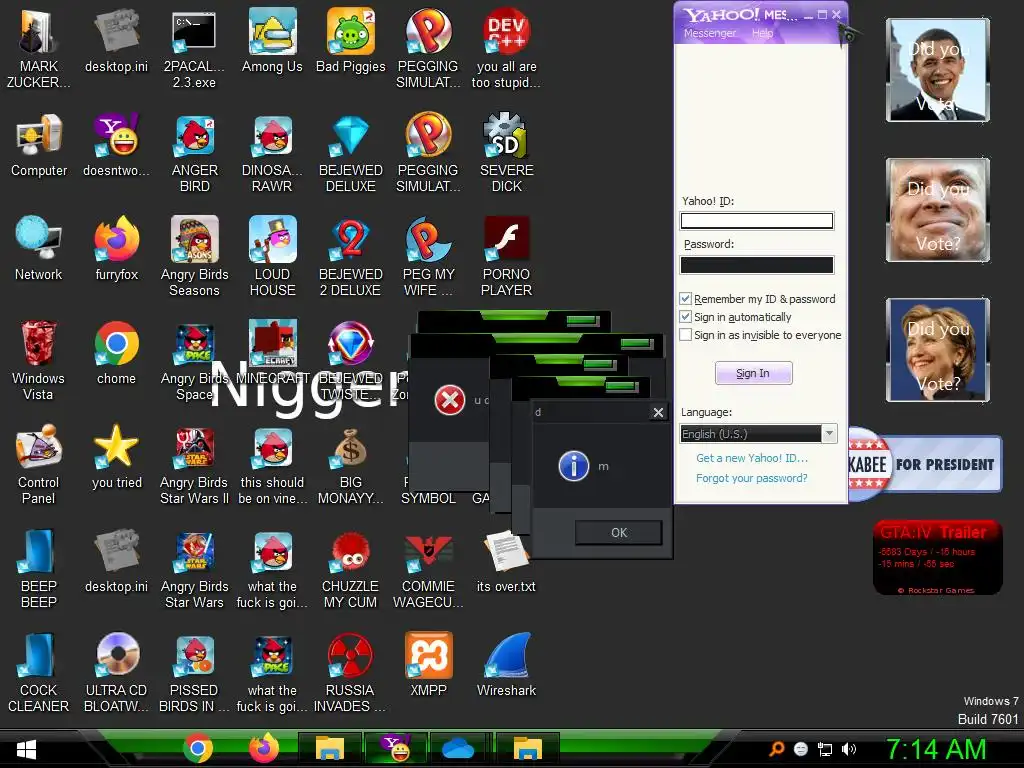Screen dimensions: 1024x768
Task: Launch BEJEWED DELUXE gem icon
Action: 351,153
